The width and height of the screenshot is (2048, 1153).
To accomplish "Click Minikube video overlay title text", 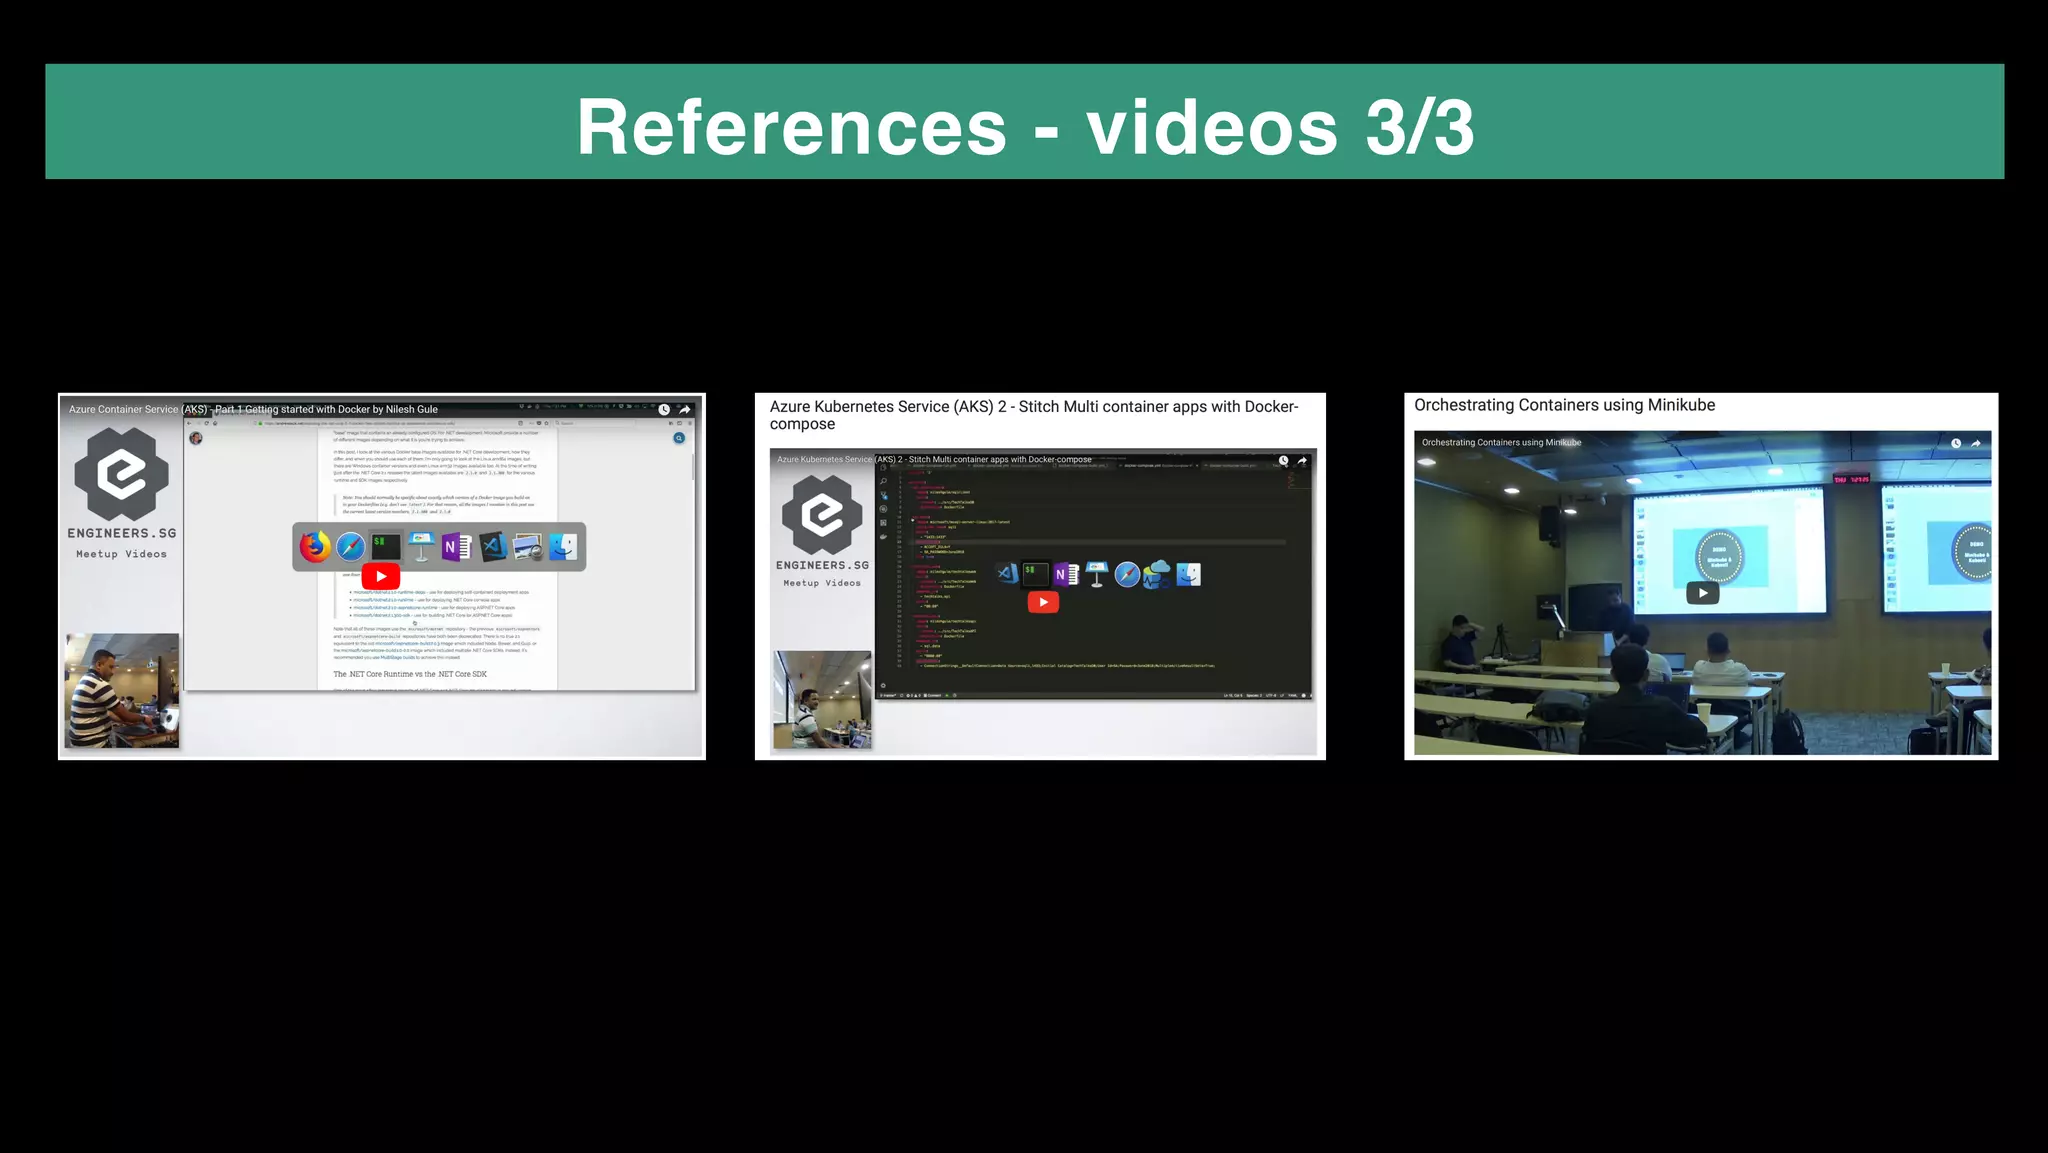I will click(x=1501, y=442).
